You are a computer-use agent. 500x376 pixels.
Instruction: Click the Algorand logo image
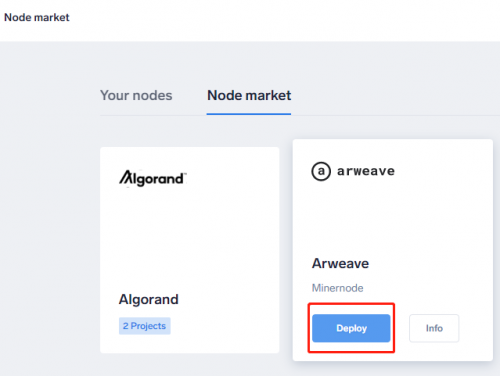(x=153, y=178)
